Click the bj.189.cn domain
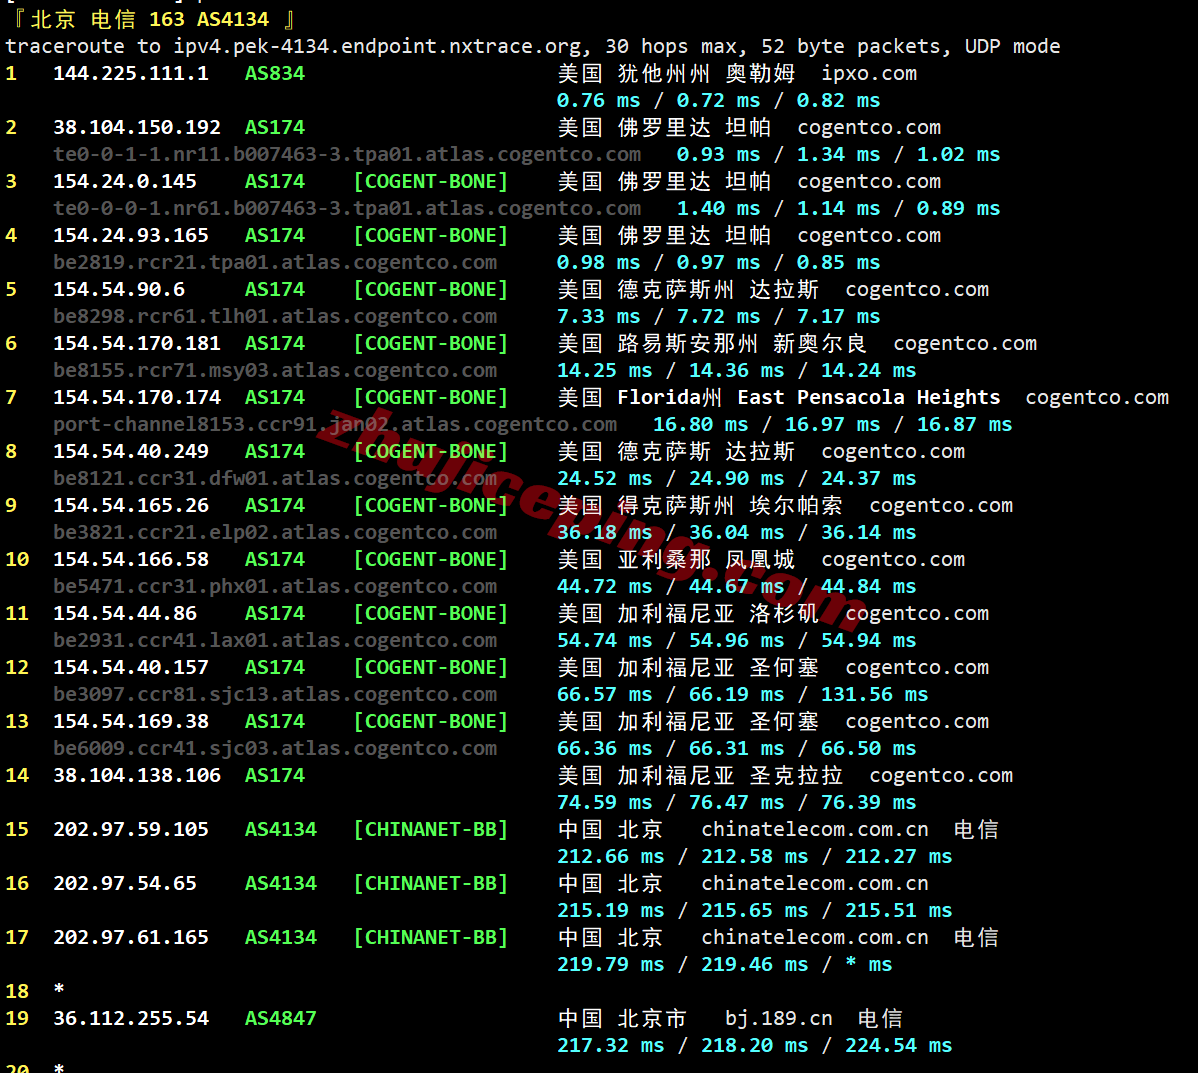Screen dimensions: 1198x1073 778,1018
